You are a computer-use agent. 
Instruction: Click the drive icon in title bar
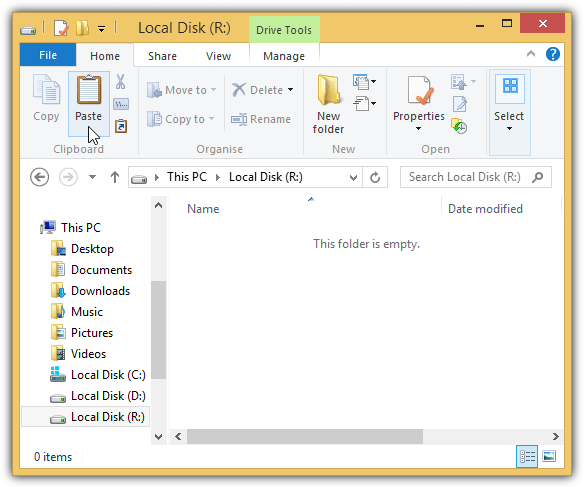click(x=28, y=30)
